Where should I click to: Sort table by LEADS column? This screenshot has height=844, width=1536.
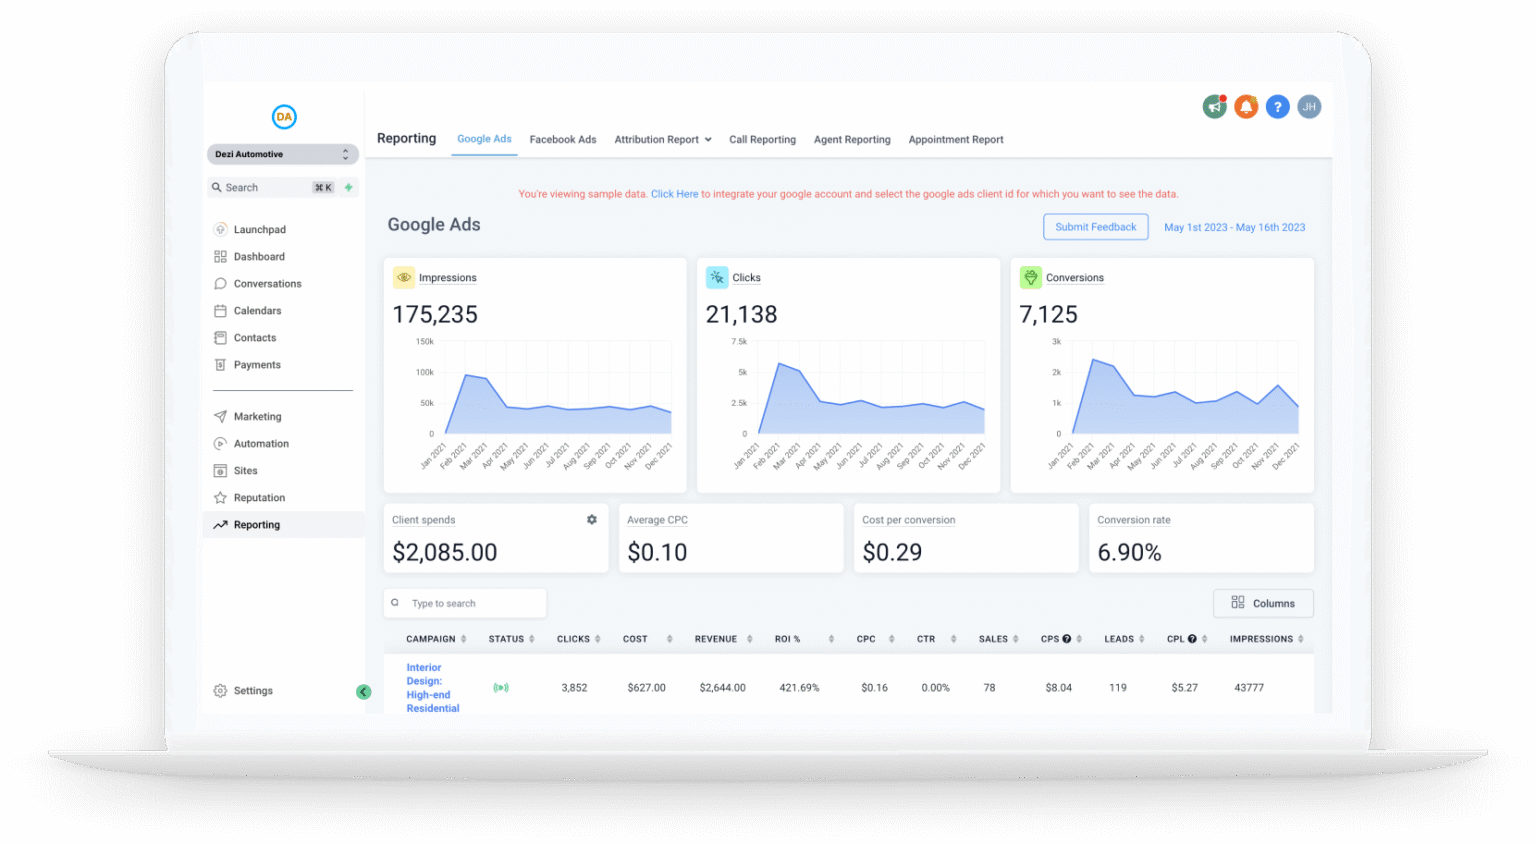pyautogui.click(x=1124, y=639)
